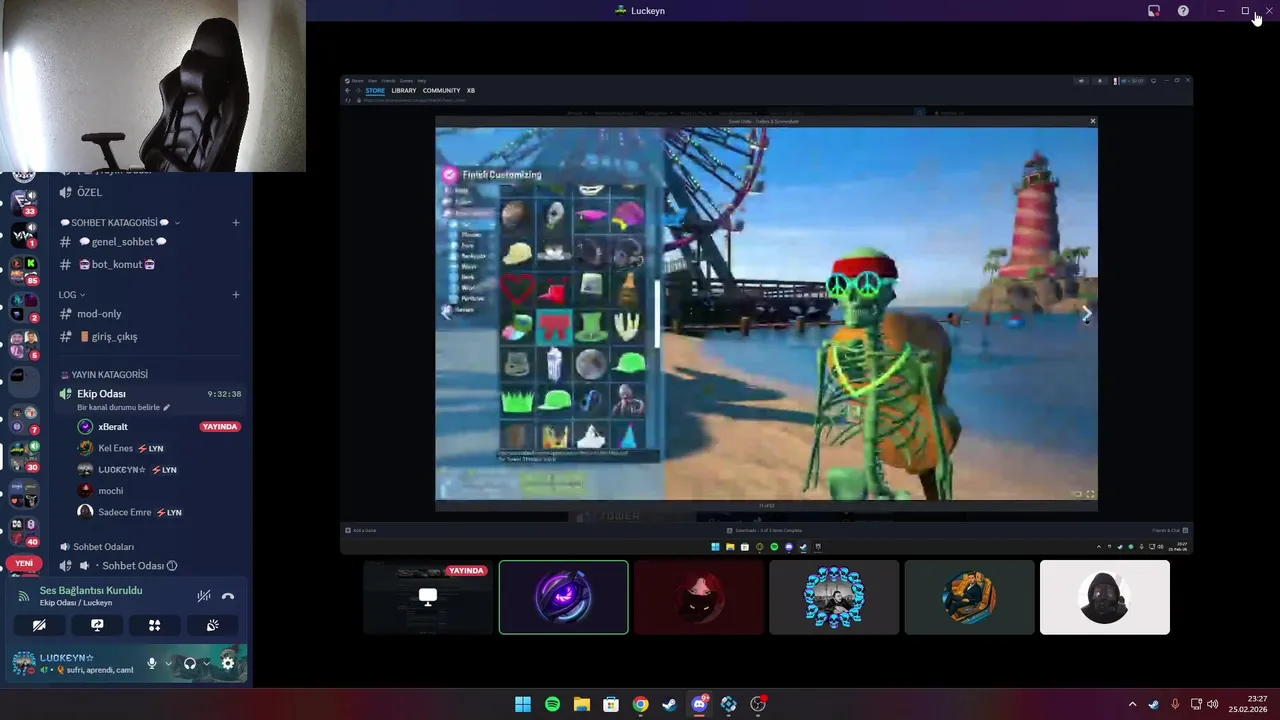
Task: Show hidden tray icons chevron
Action: click(x=1132, y=704)
